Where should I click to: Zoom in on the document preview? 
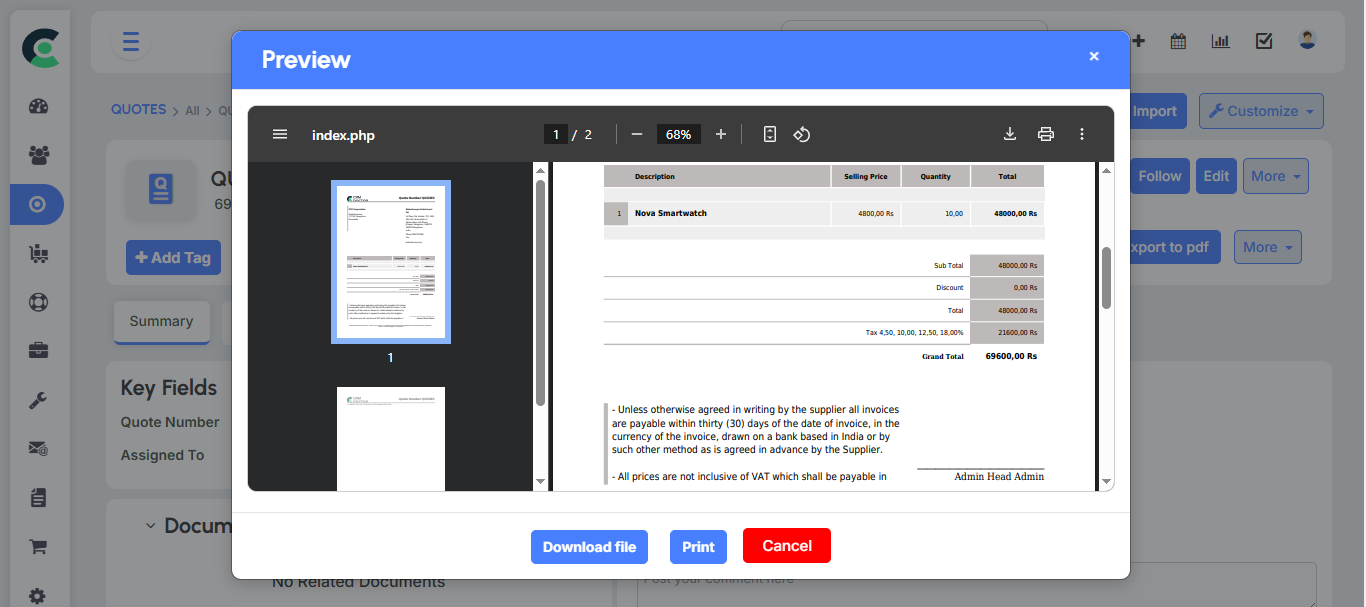(x=721, y=132)
